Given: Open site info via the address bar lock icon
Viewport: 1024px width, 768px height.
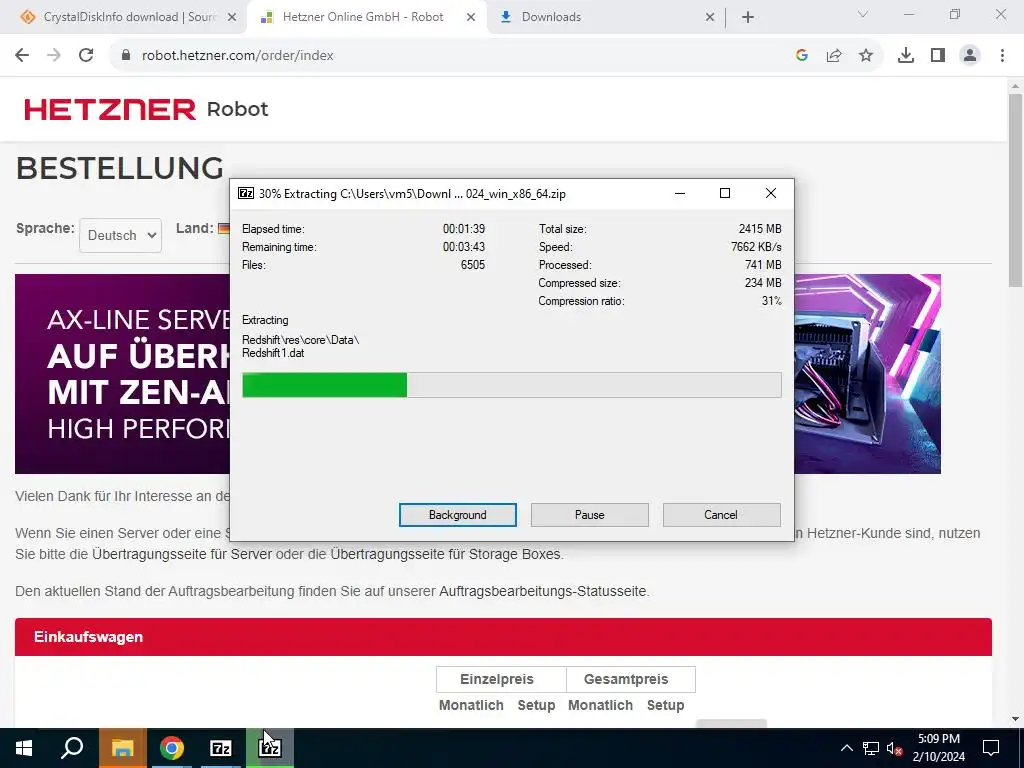Looking at the screenshot, I should pos(126,56).
